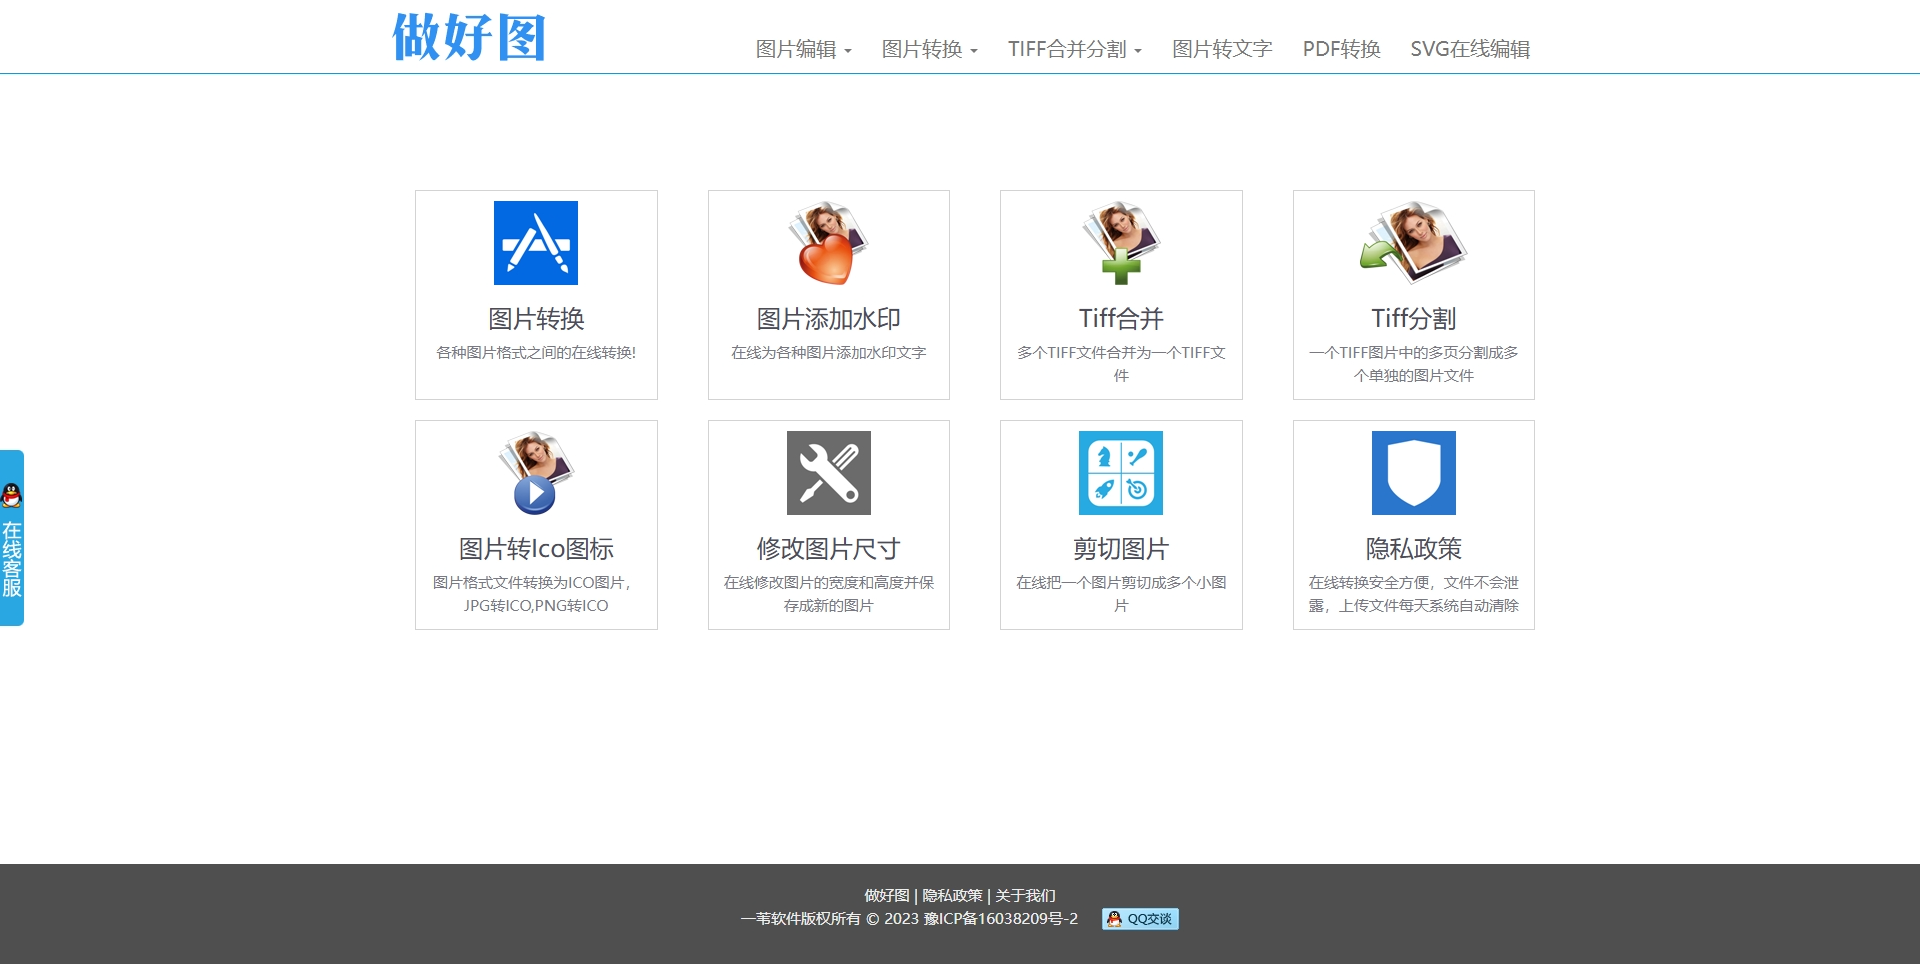Click the 做好图 site logo
1920x964 pixels.
(x=469, y=38)
